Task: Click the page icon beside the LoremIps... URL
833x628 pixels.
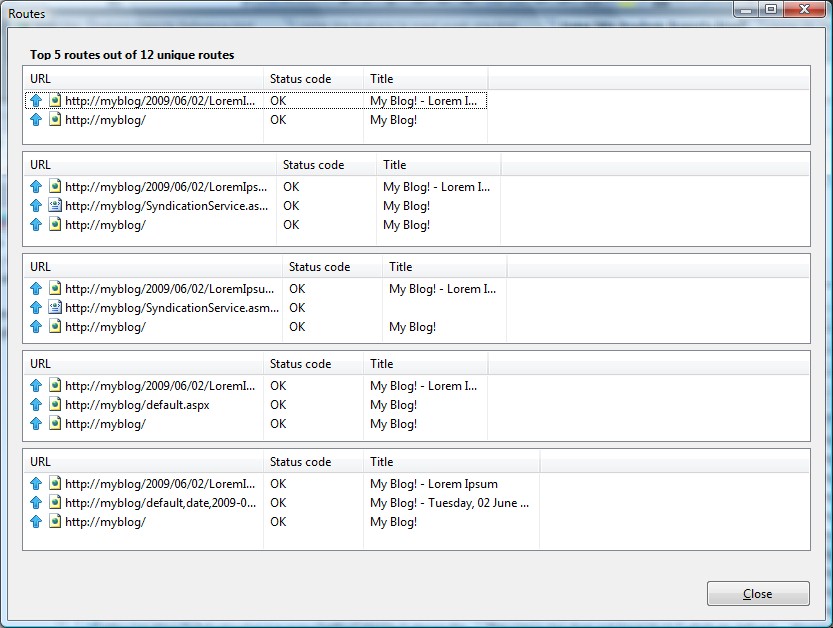Action: coord(55,186)
